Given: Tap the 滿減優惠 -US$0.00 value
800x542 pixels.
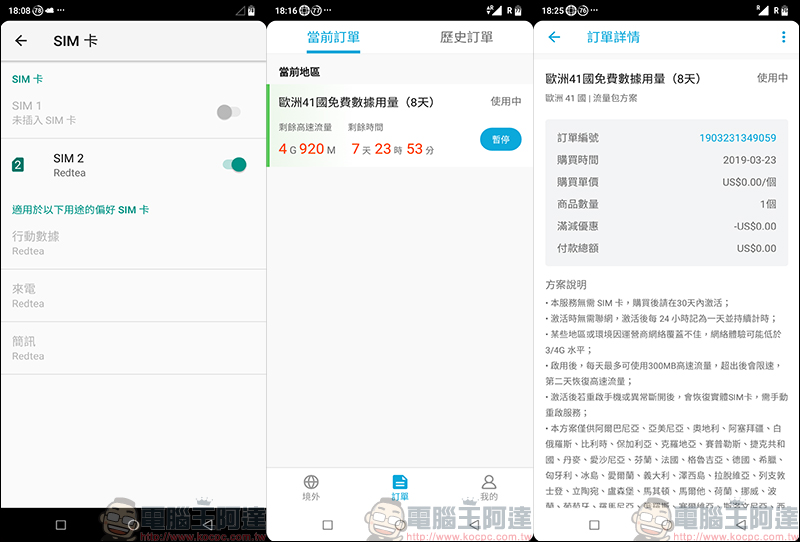Looking at the screenshot, I should click(755, 226).
